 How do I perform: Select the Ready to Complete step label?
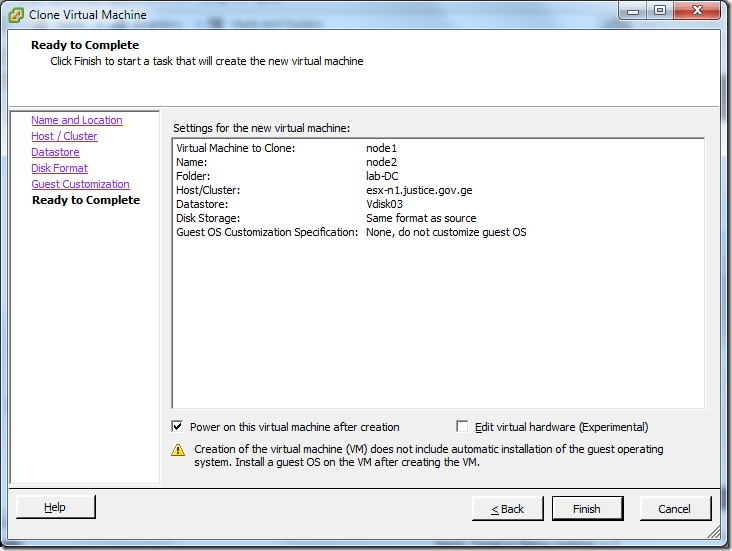[x=86, y=200]
